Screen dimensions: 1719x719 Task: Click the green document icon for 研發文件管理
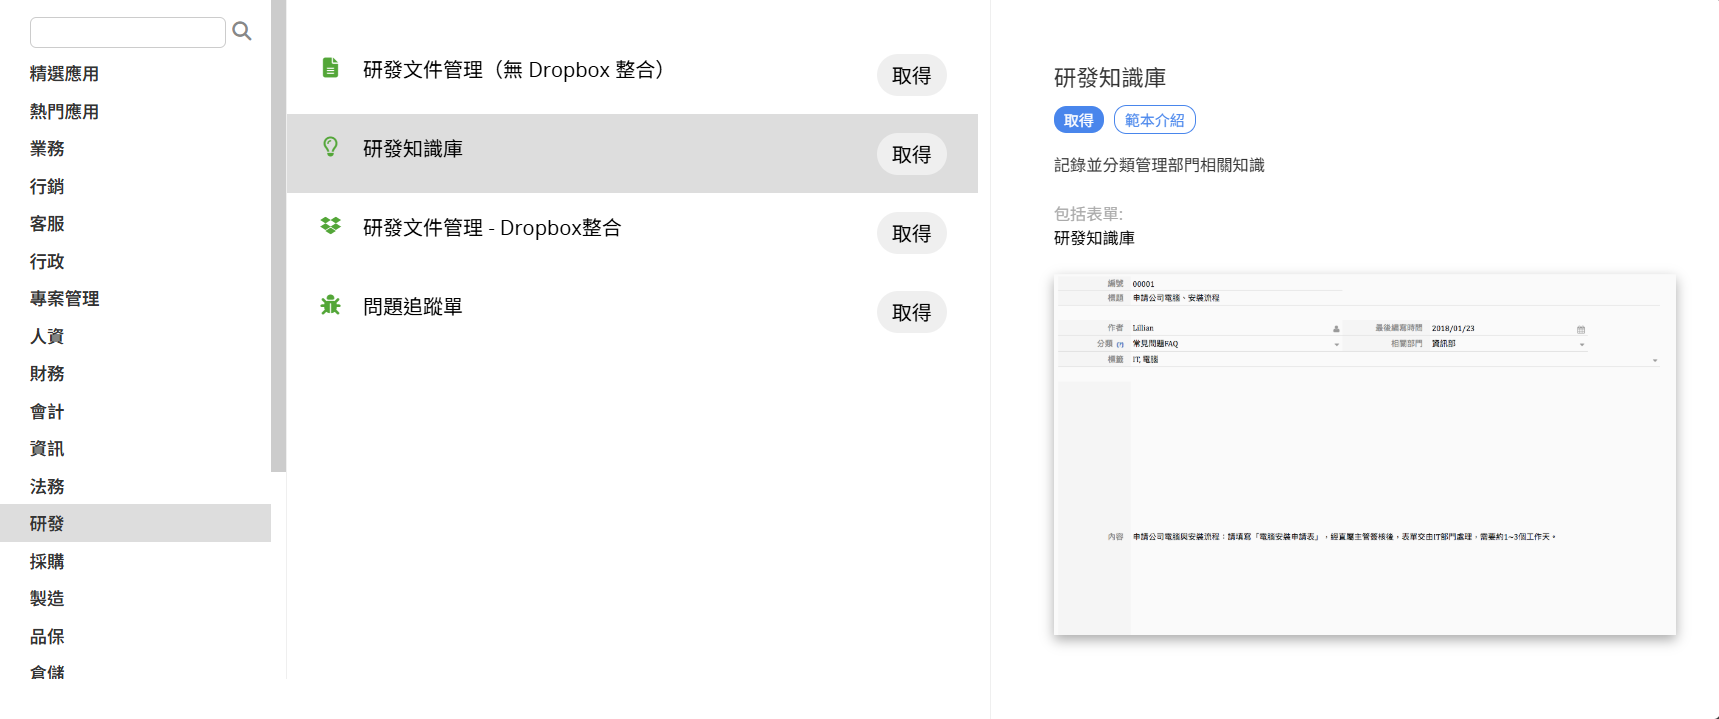[330, 68]
